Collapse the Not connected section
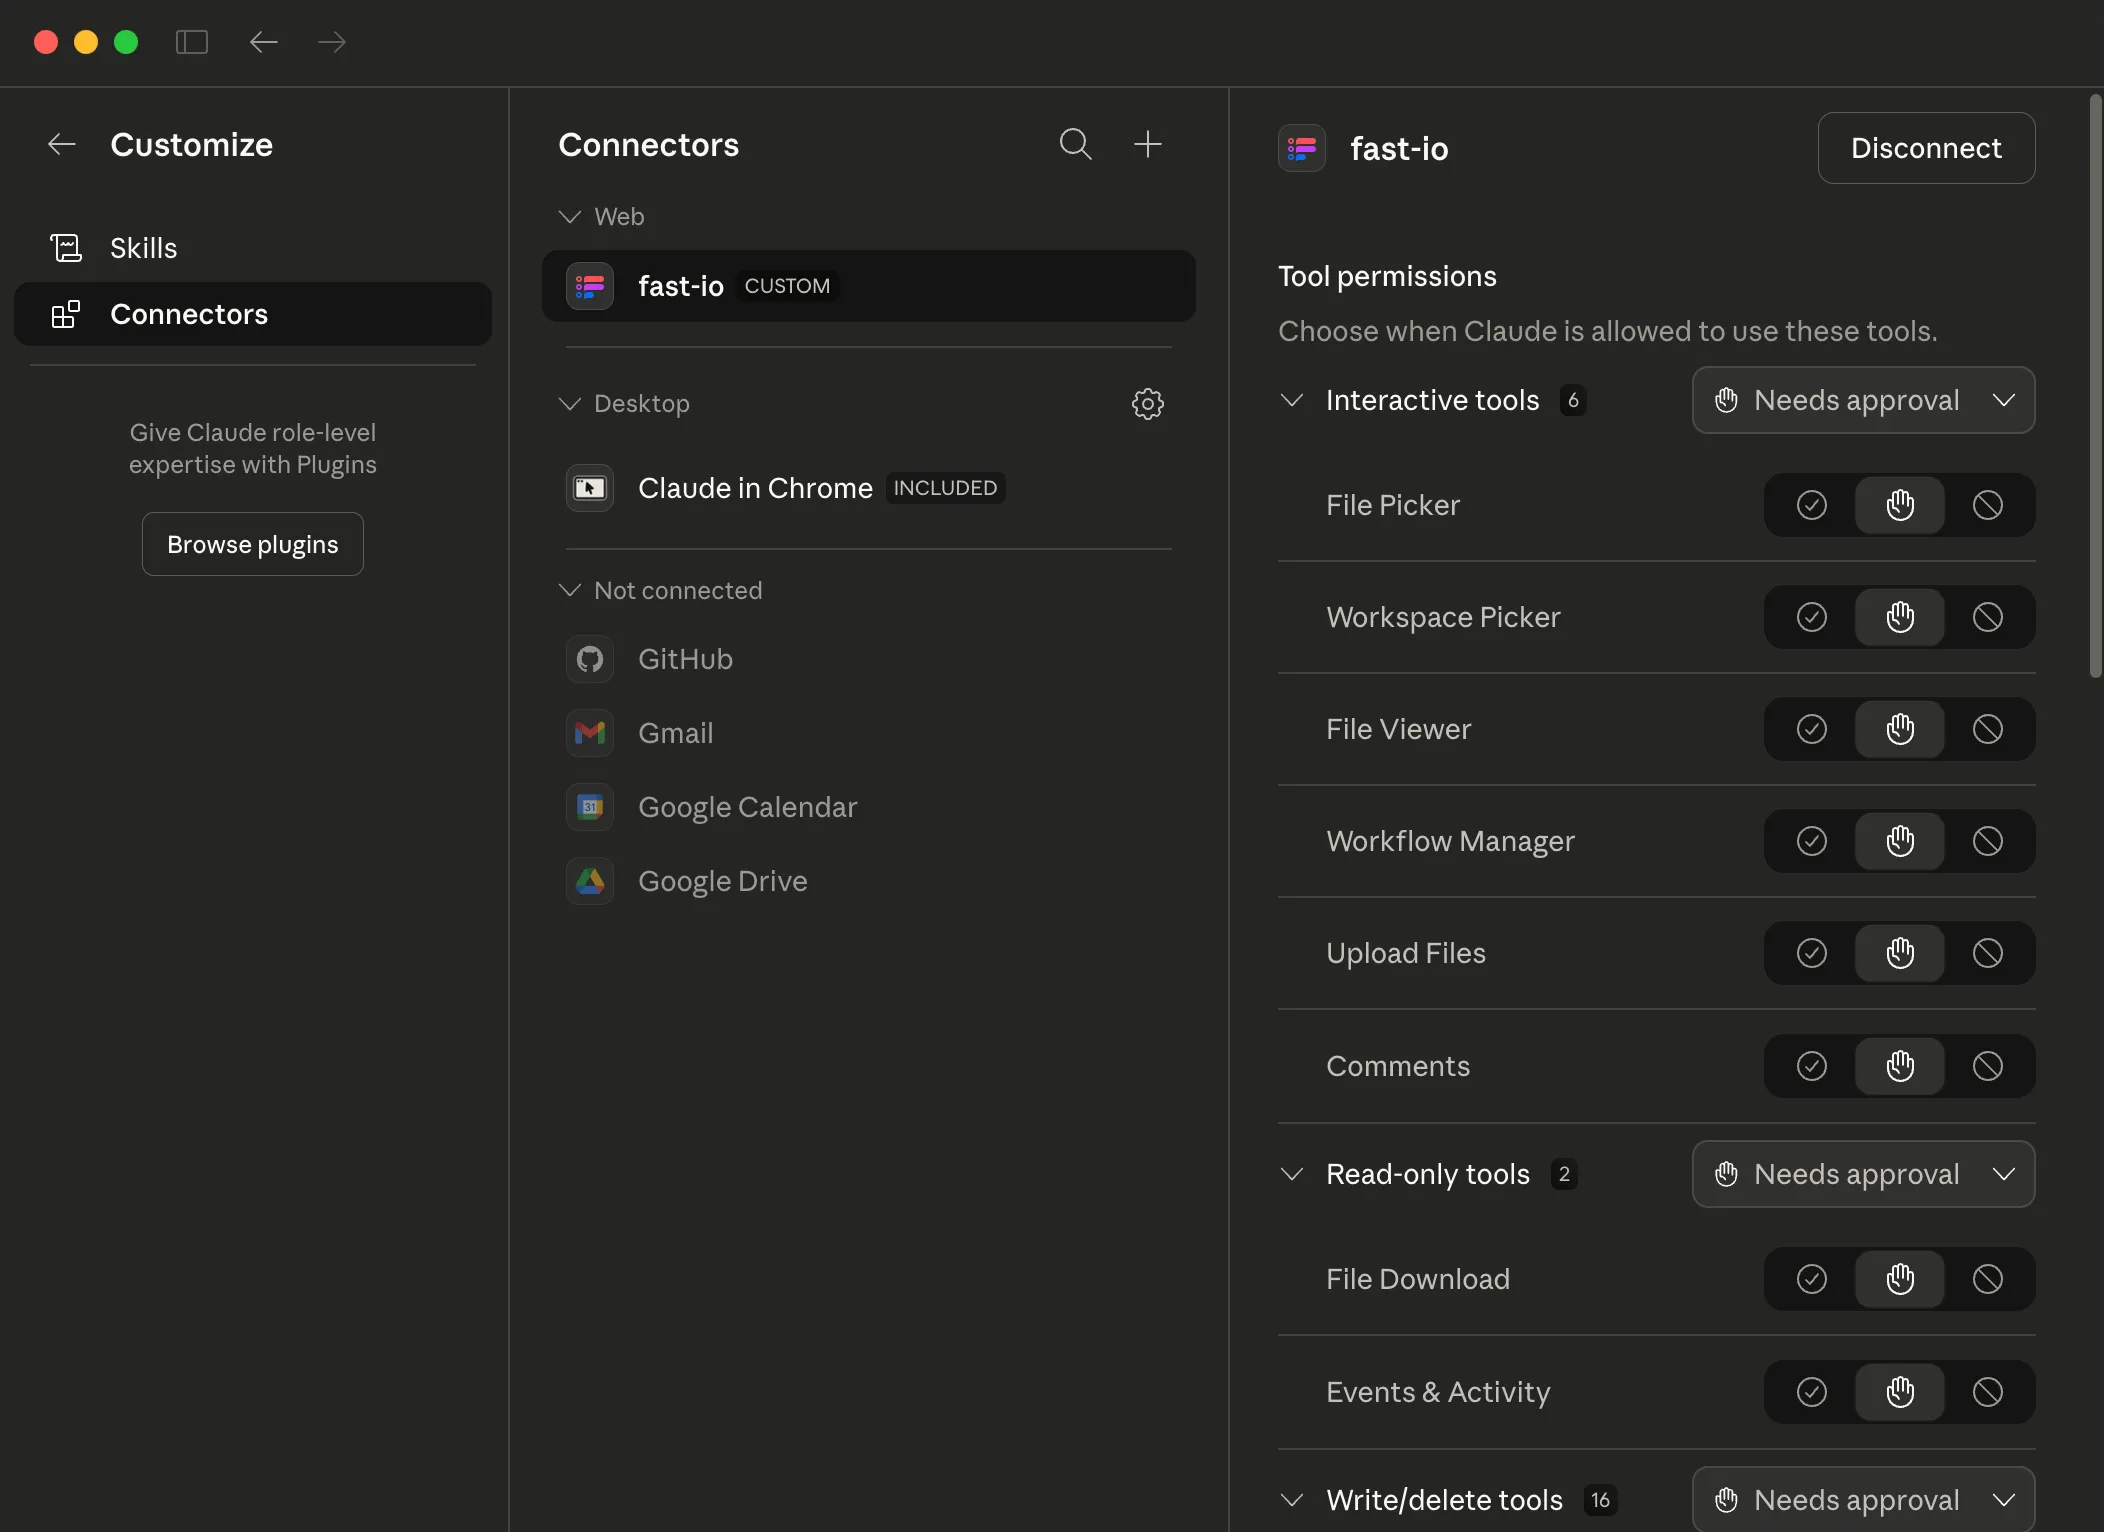The image size is (2104, 1532). pos(570,590)
